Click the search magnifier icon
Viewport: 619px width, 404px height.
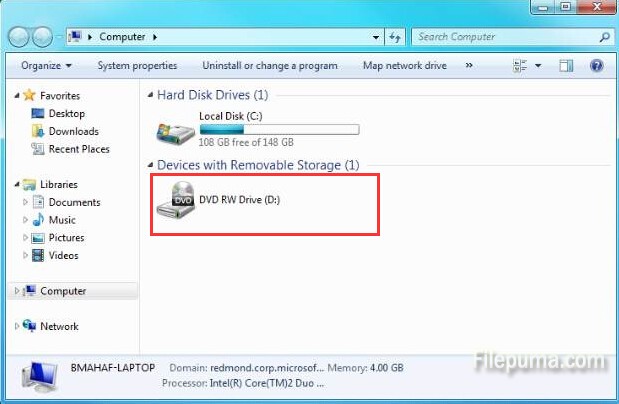pos(604,37)
